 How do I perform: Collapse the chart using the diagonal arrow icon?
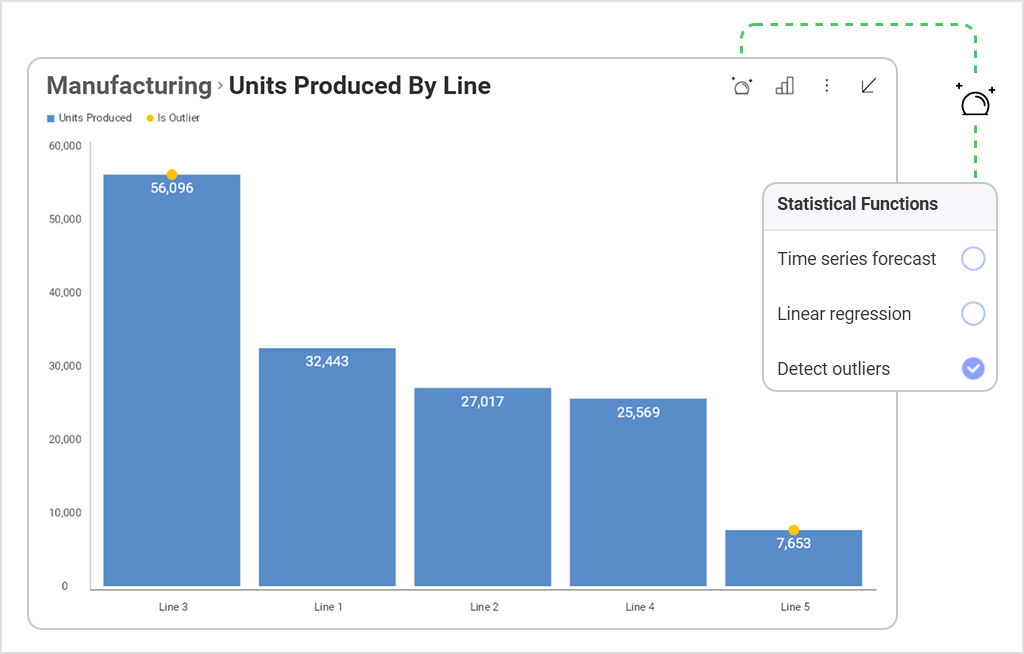tap(867, 86)
